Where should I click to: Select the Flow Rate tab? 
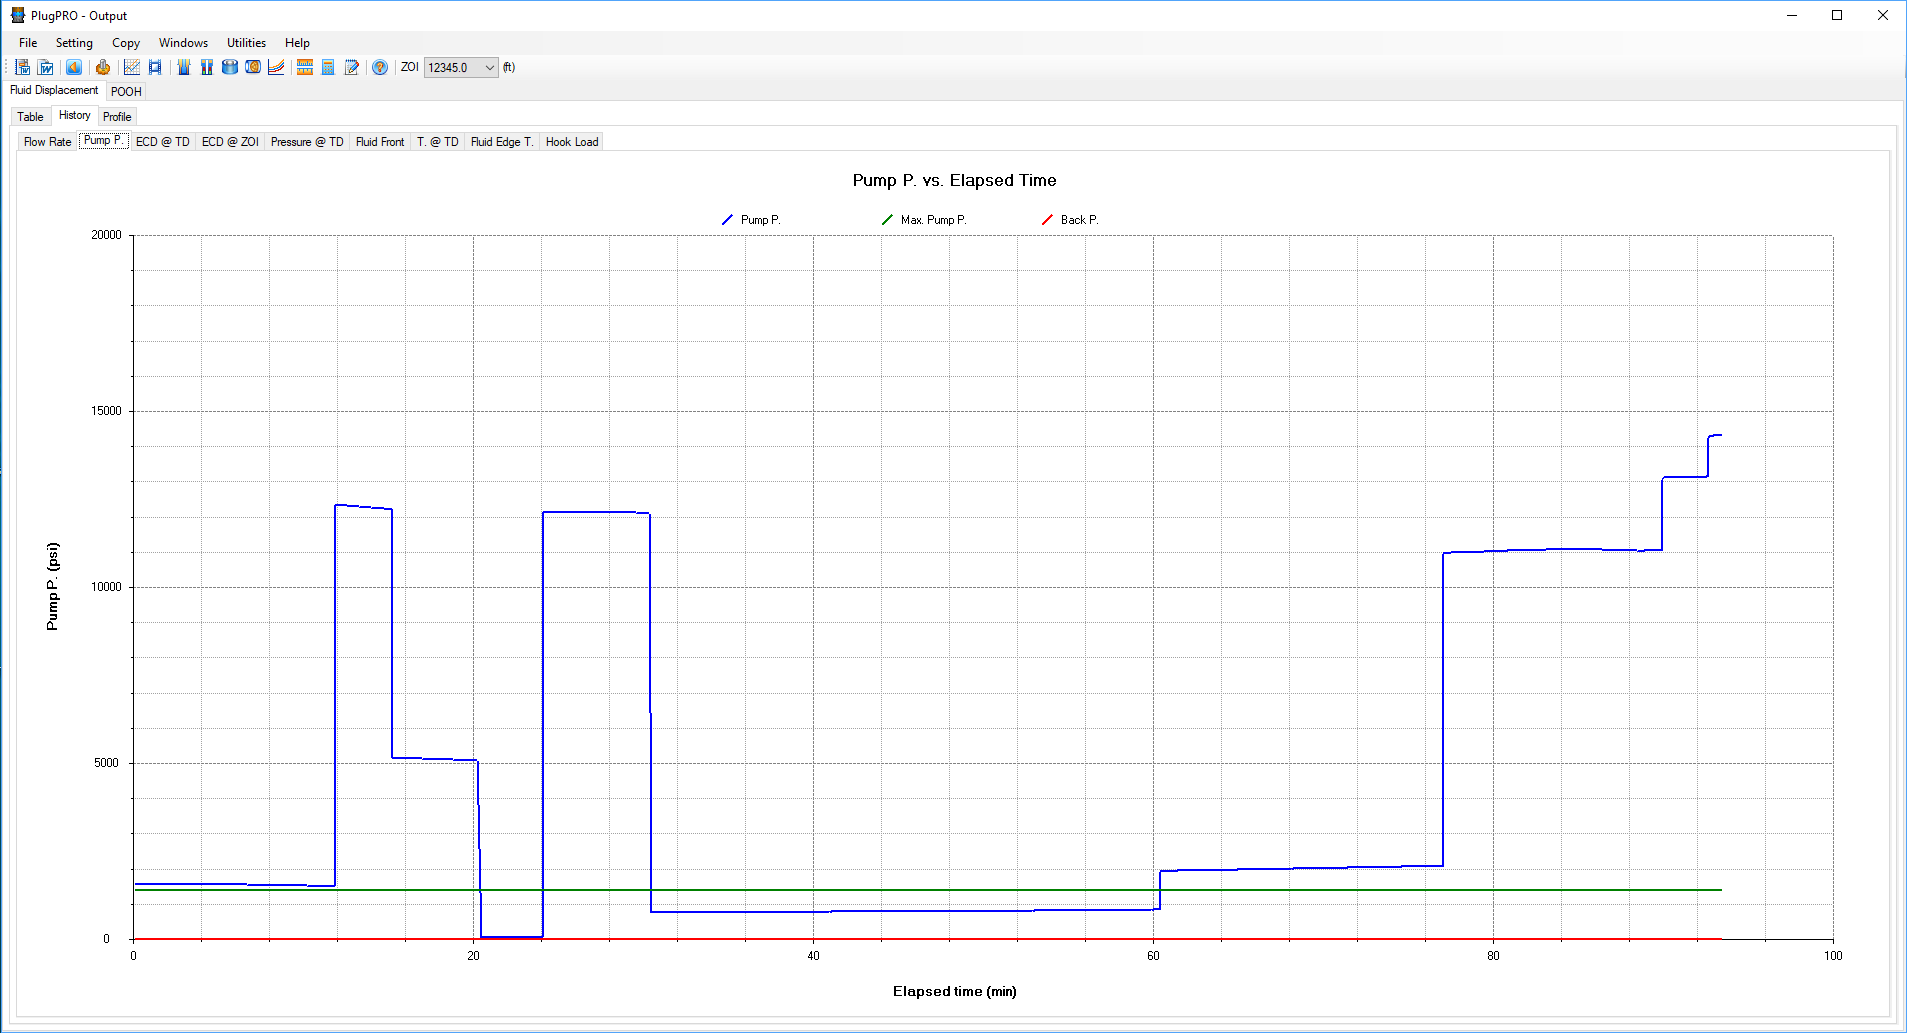click(47, 142)
